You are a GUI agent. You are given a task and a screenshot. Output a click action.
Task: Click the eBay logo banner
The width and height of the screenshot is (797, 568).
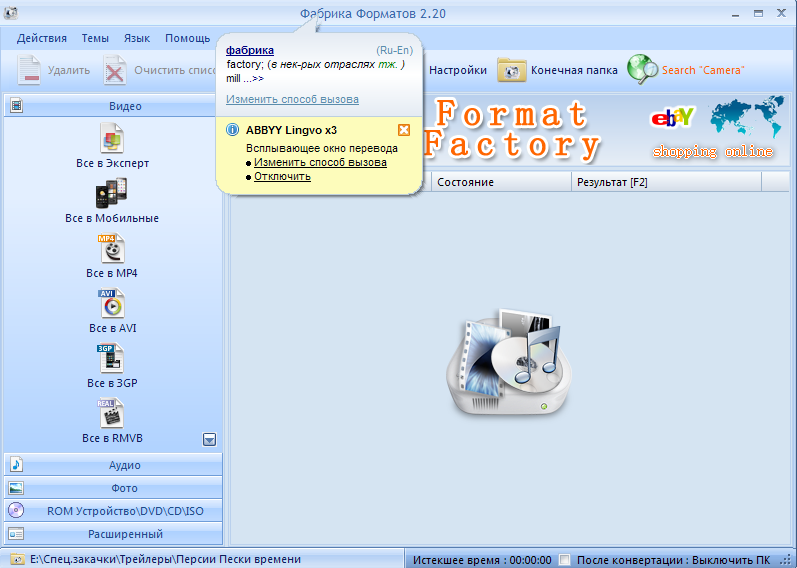click(x=672, y=117)
